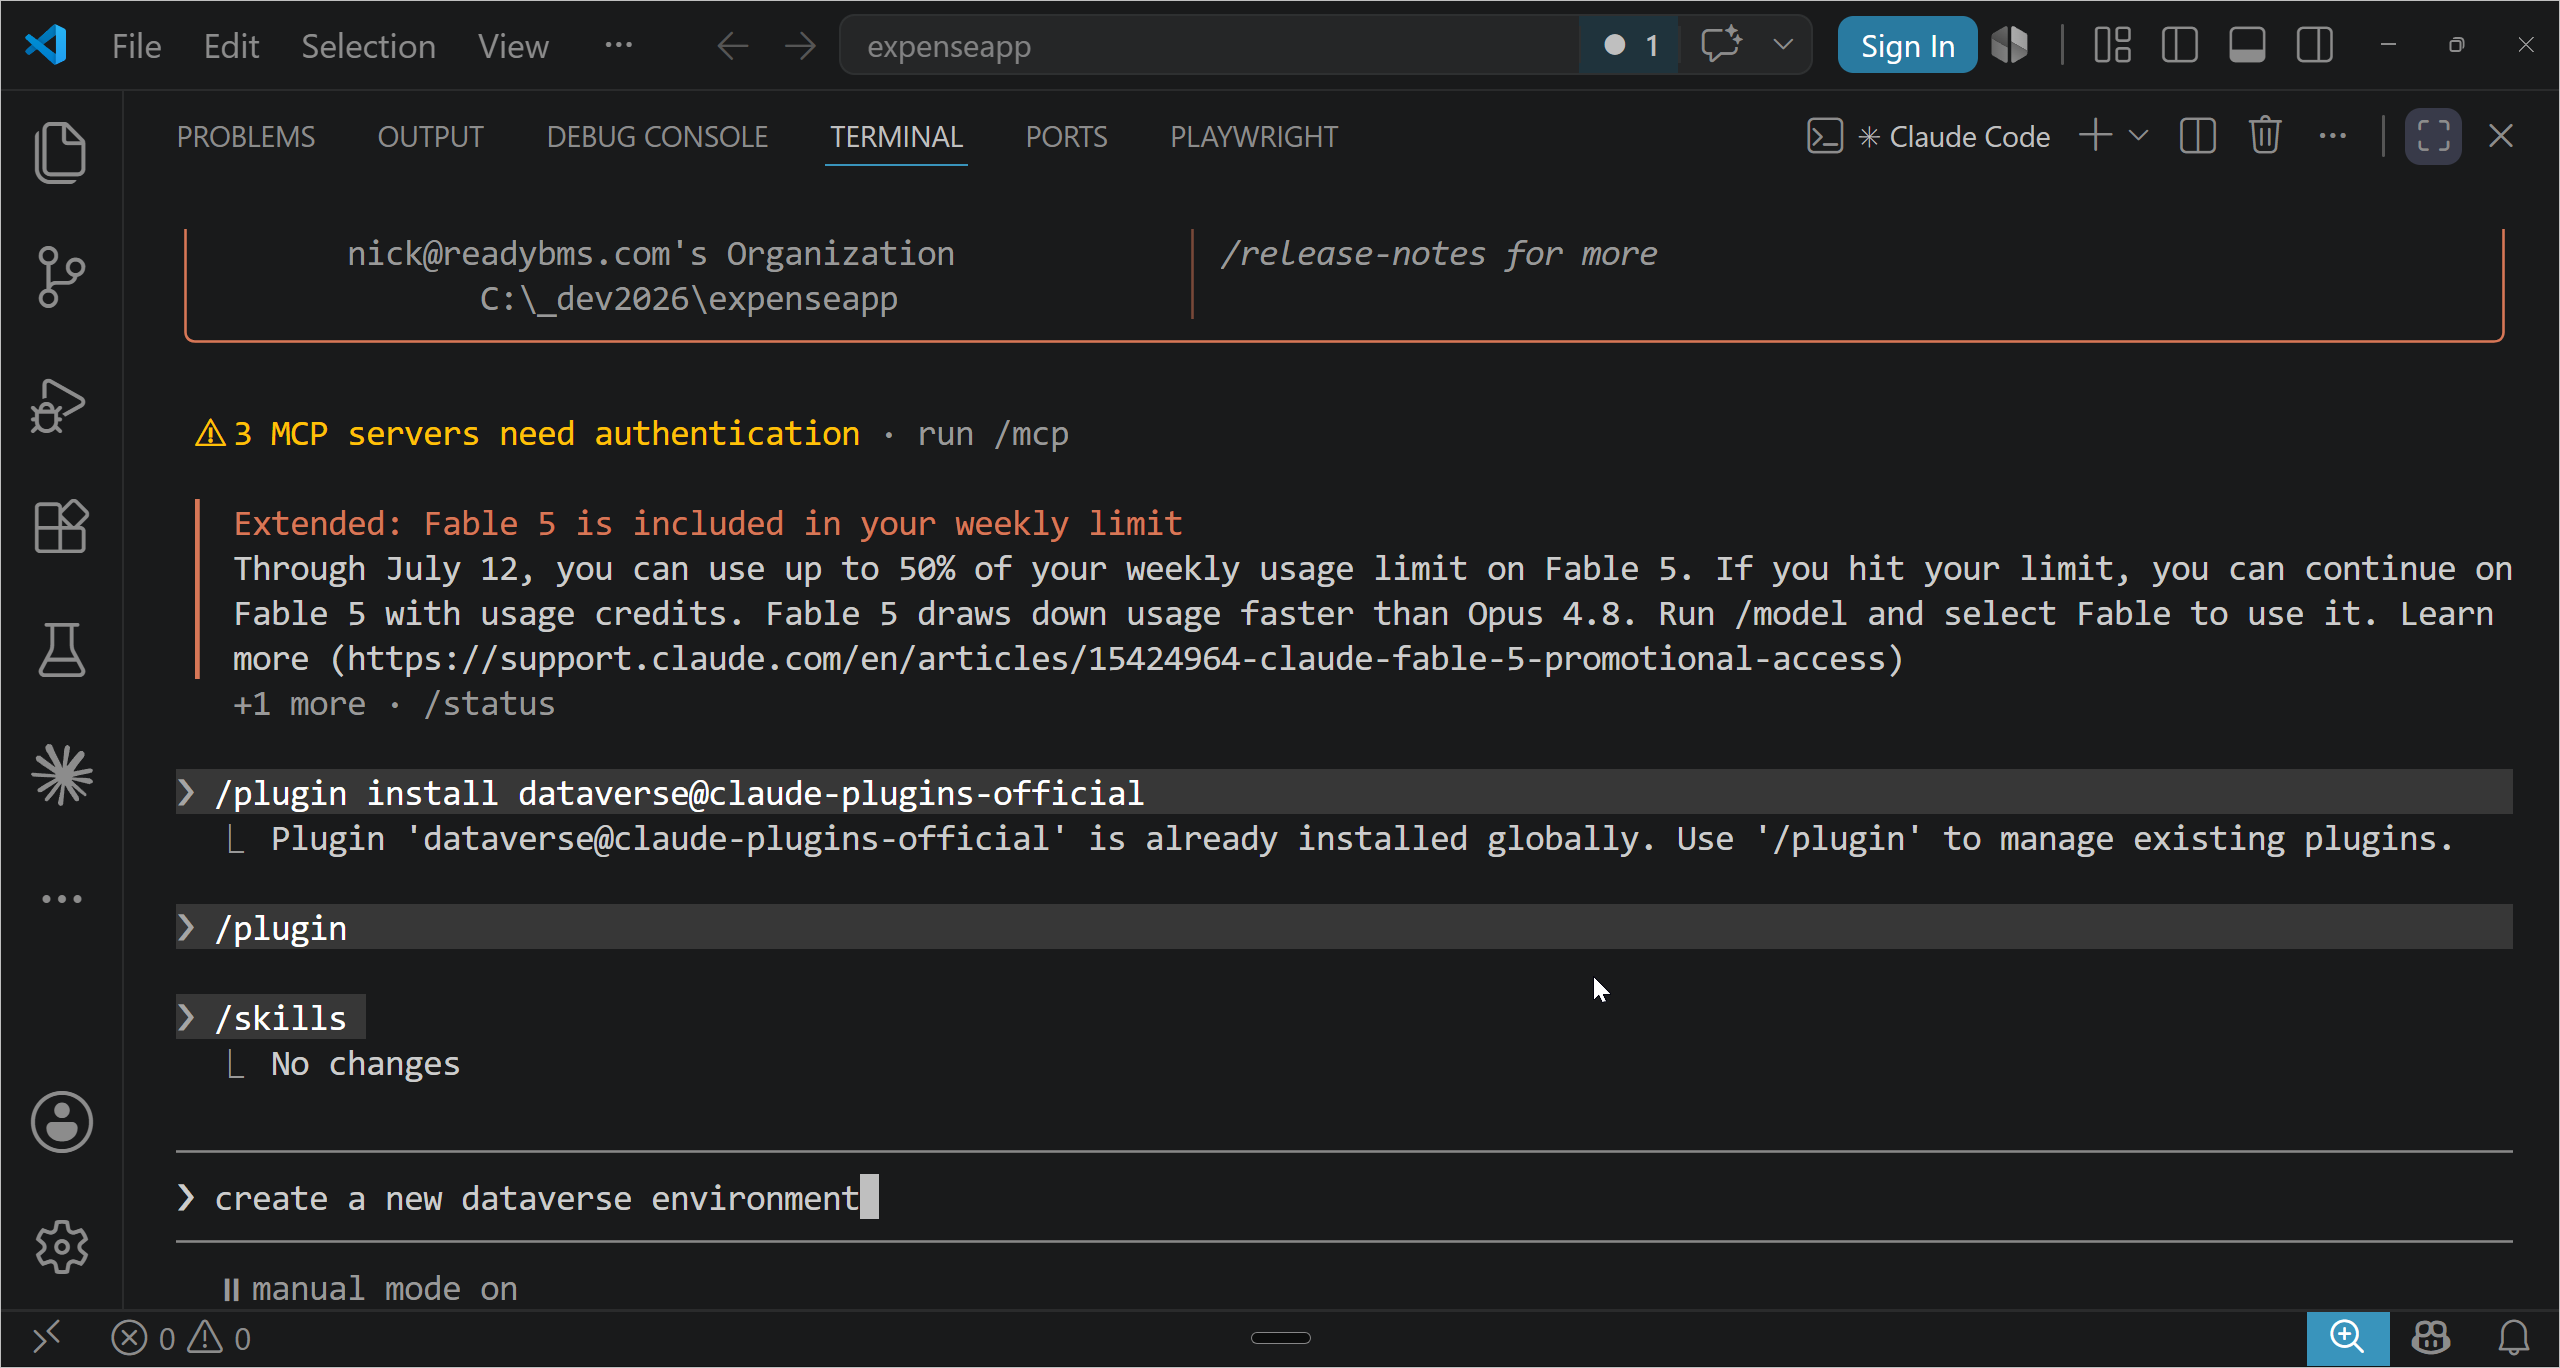Open errors and warnings count in status bar
This screenshot has width=2560, height=1368.
point(181,1338)
